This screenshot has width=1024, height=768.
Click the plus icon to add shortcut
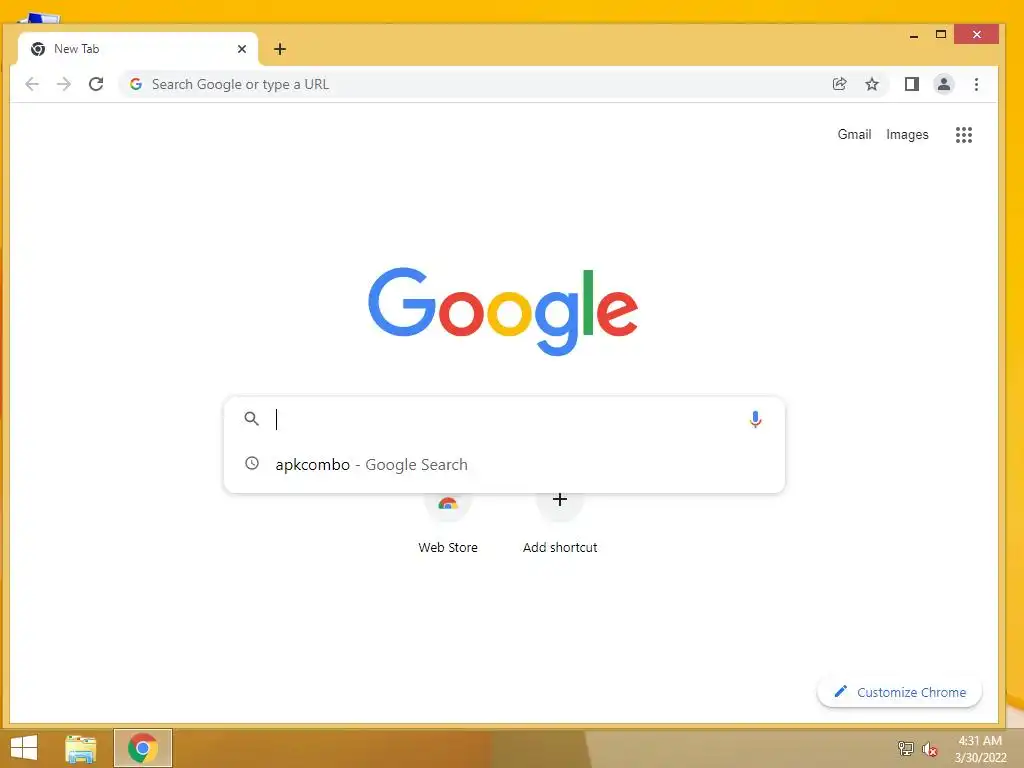[x=560, y=500]
